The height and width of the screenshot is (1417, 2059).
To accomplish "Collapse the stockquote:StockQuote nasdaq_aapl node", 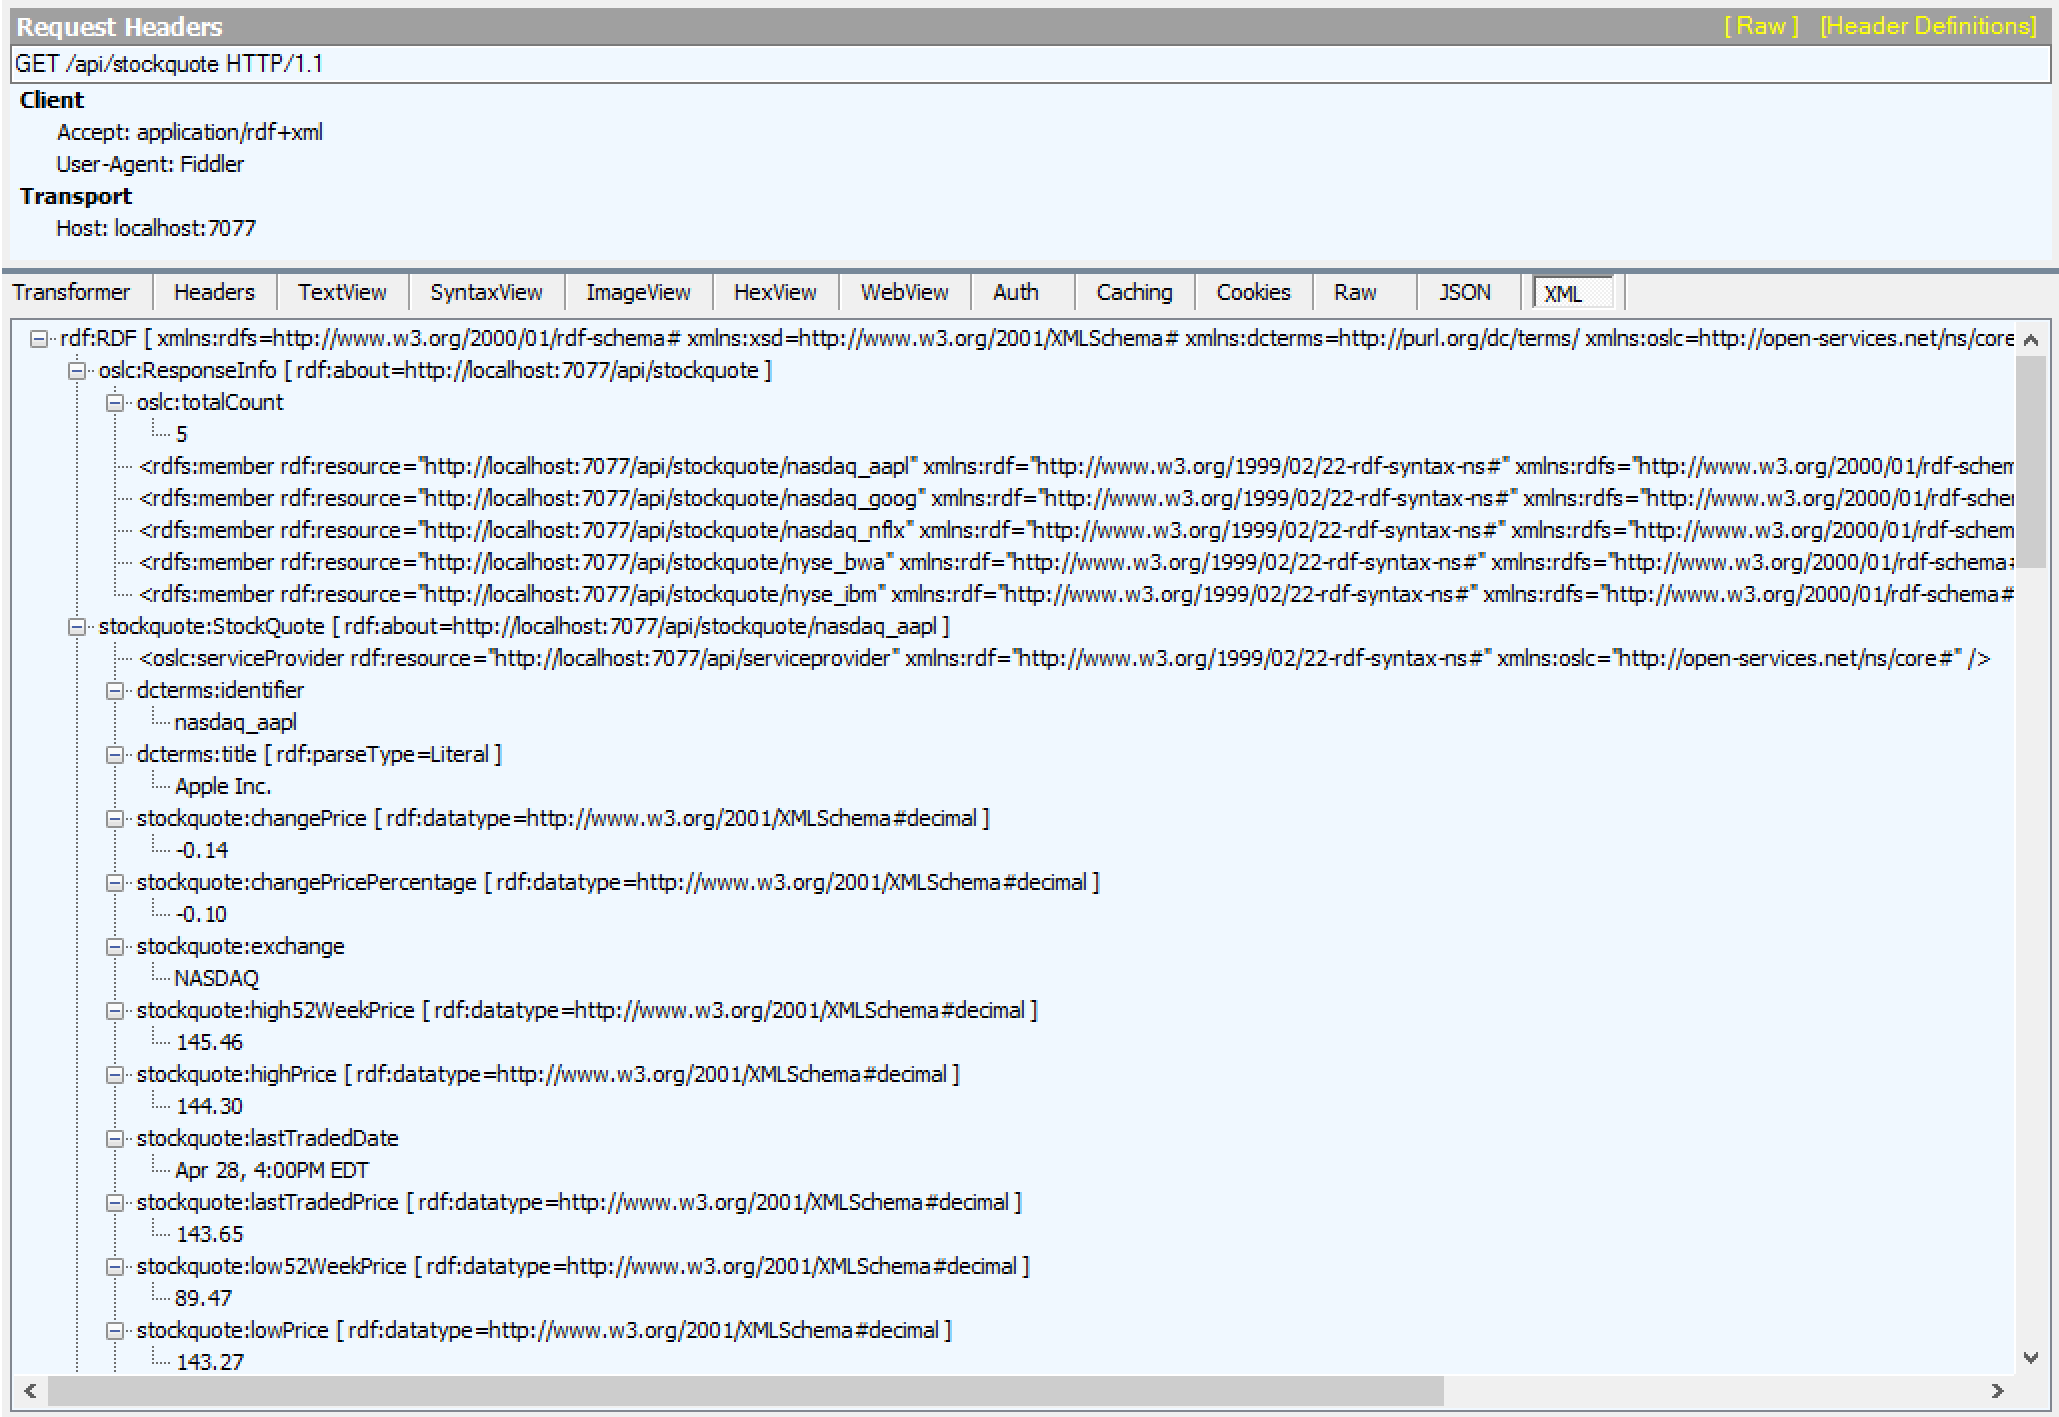I will click(77, 627).
